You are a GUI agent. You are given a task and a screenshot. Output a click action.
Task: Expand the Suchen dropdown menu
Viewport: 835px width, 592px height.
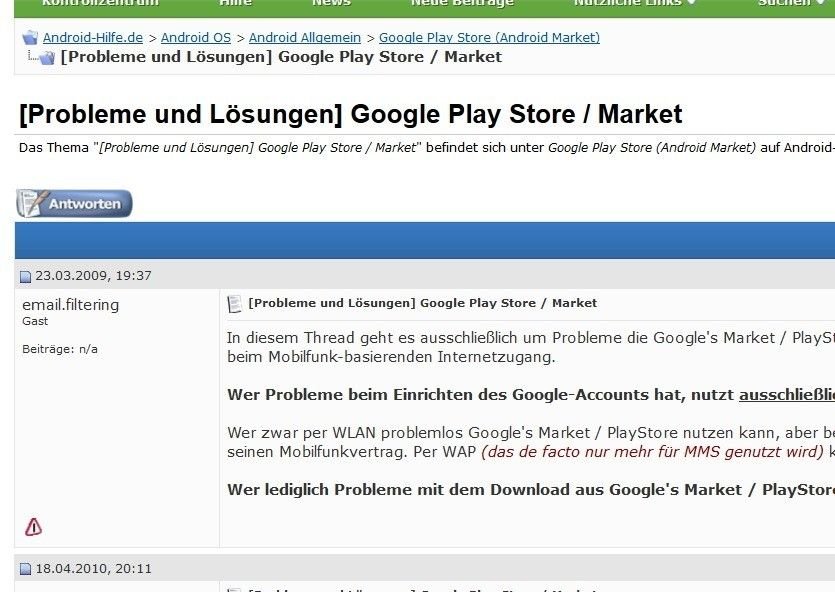pyautogui.click(x=792, y=3)
